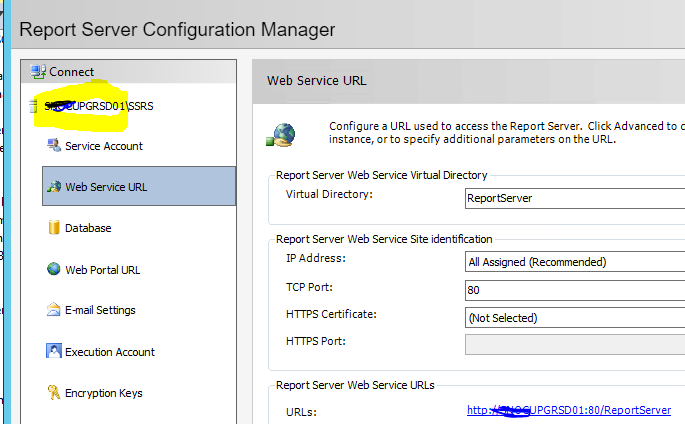Click the Service Account icon
The height and width of the screenshot is (424, 685).
54,146
